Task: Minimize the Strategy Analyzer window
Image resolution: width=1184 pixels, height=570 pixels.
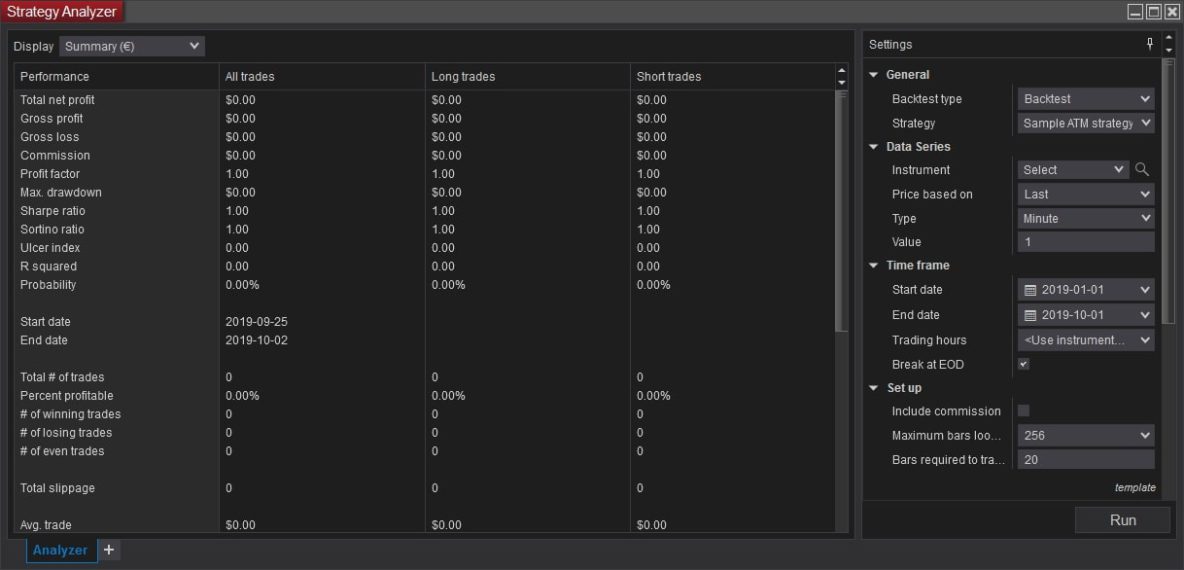Action: click(x=1136, y=11)
